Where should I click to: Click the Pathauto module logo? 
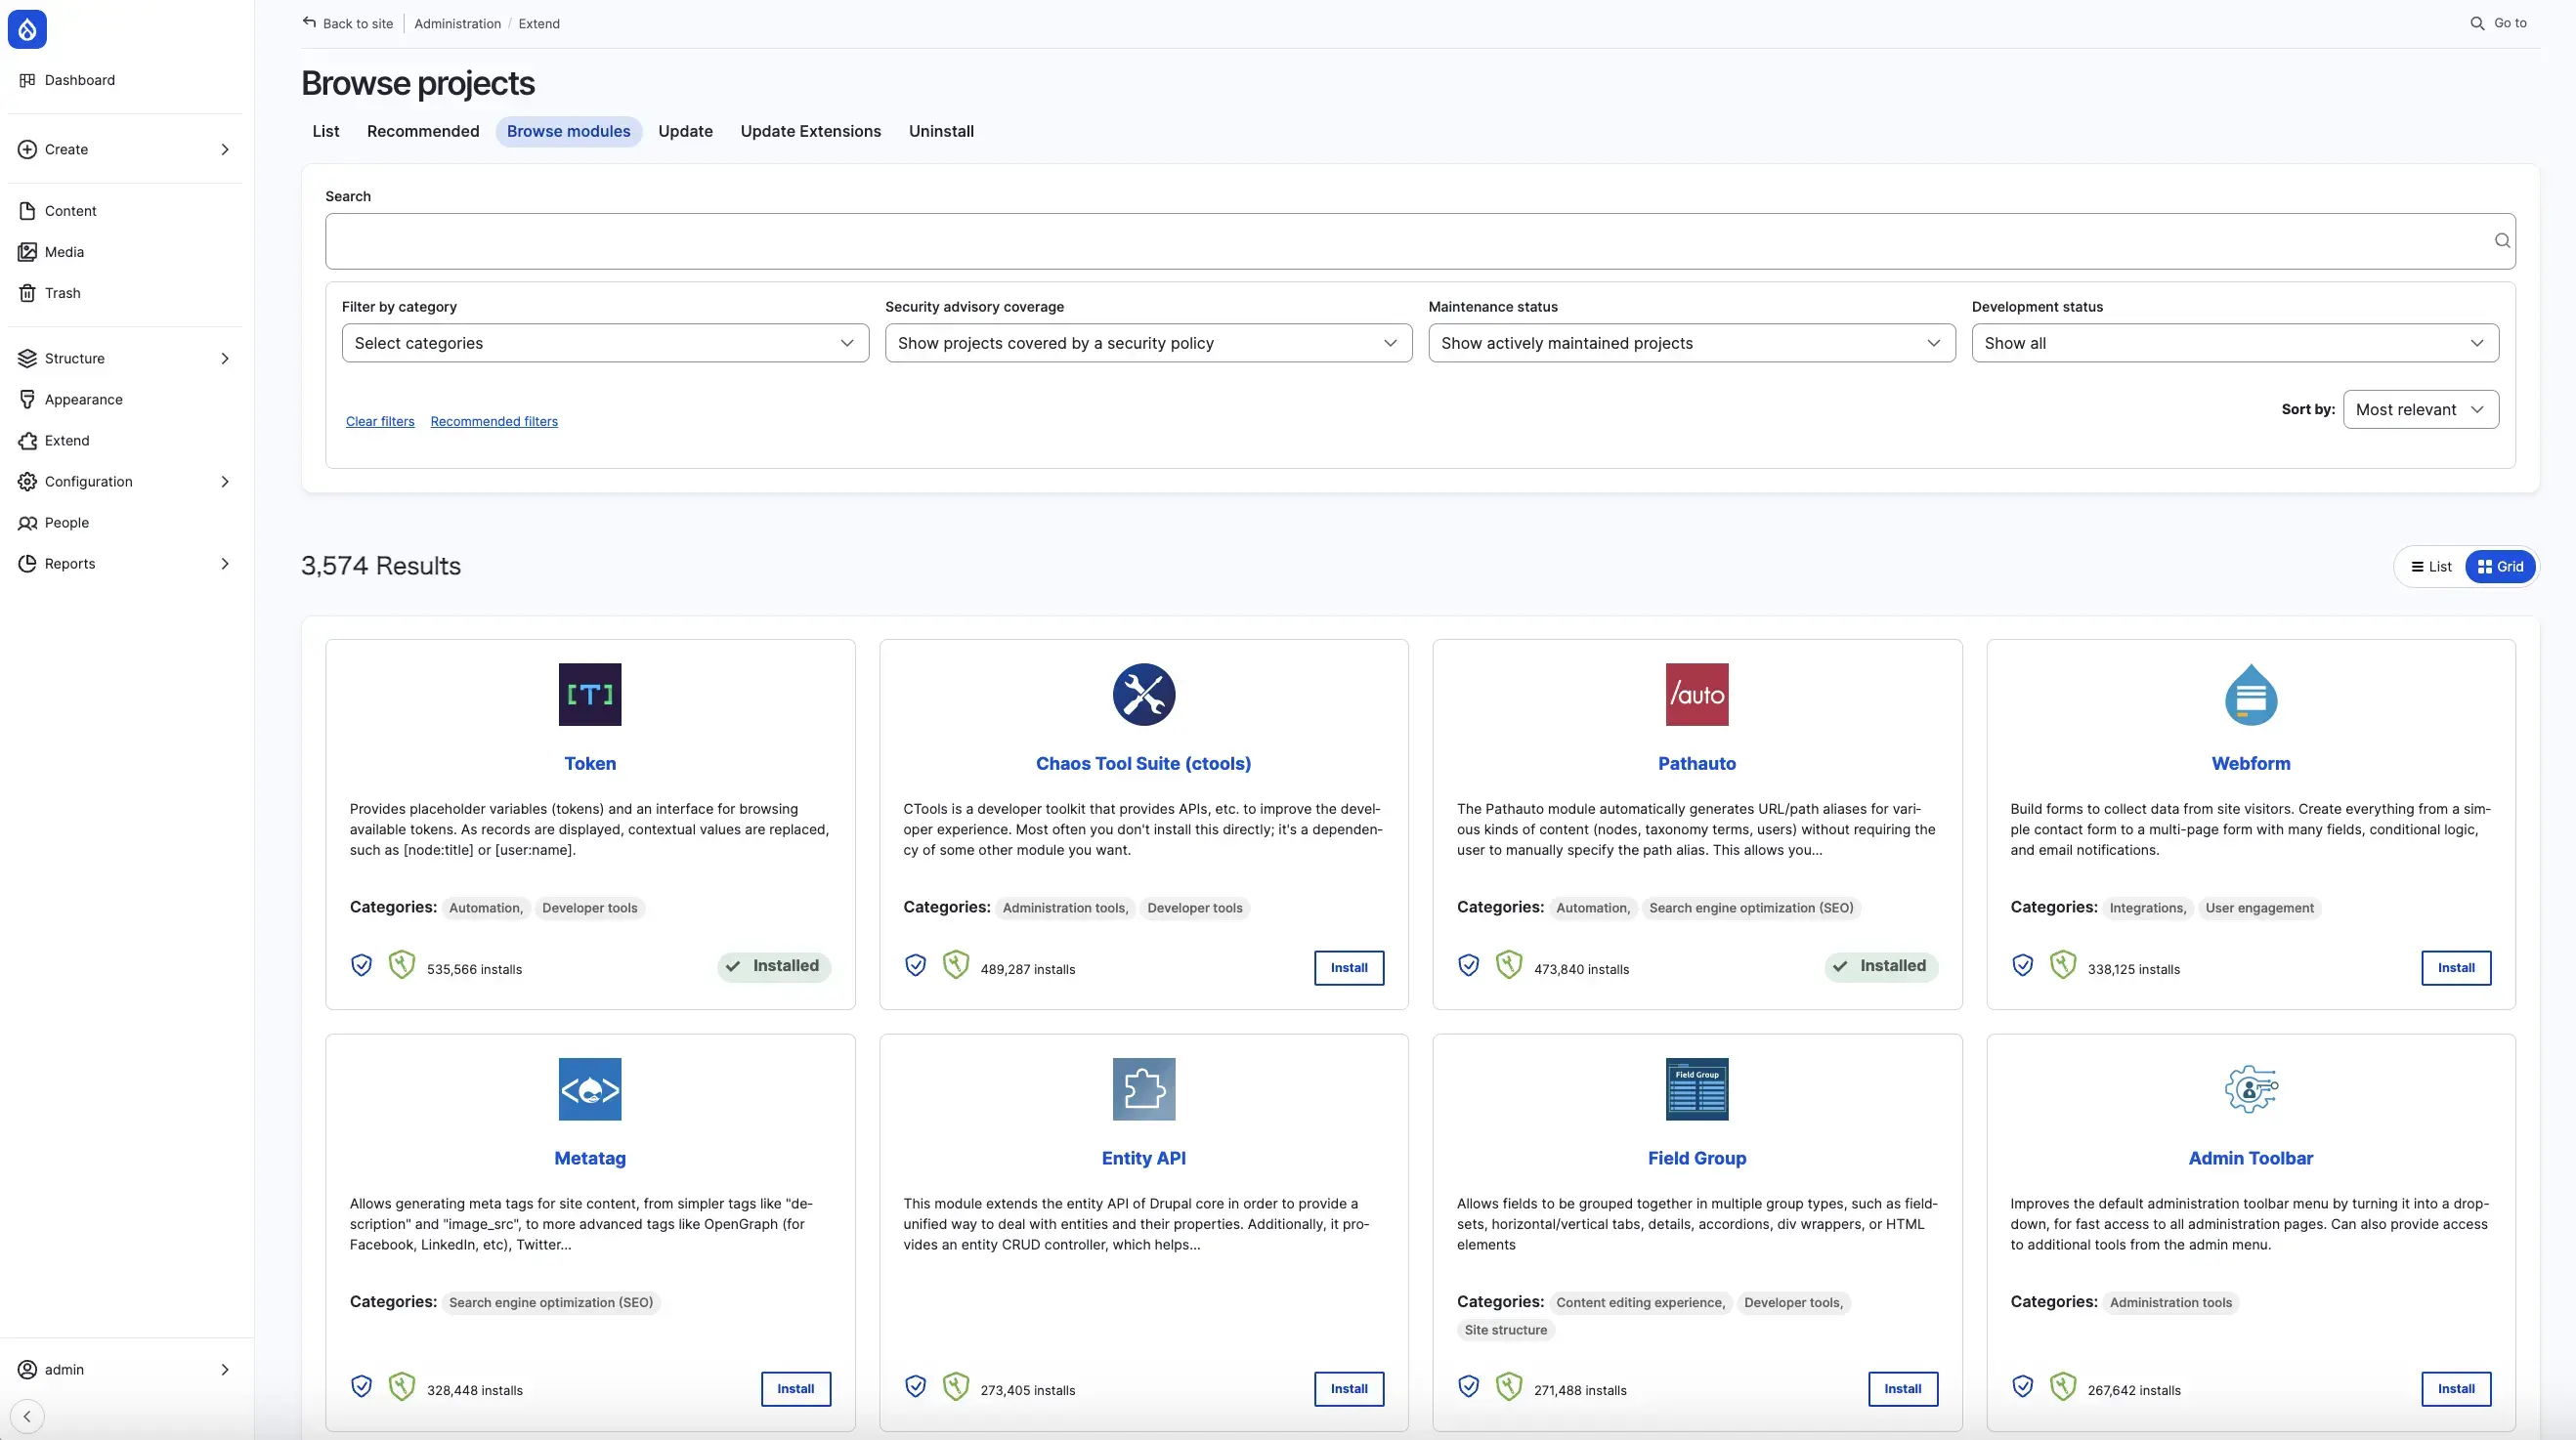click(x=1696, y=694)
